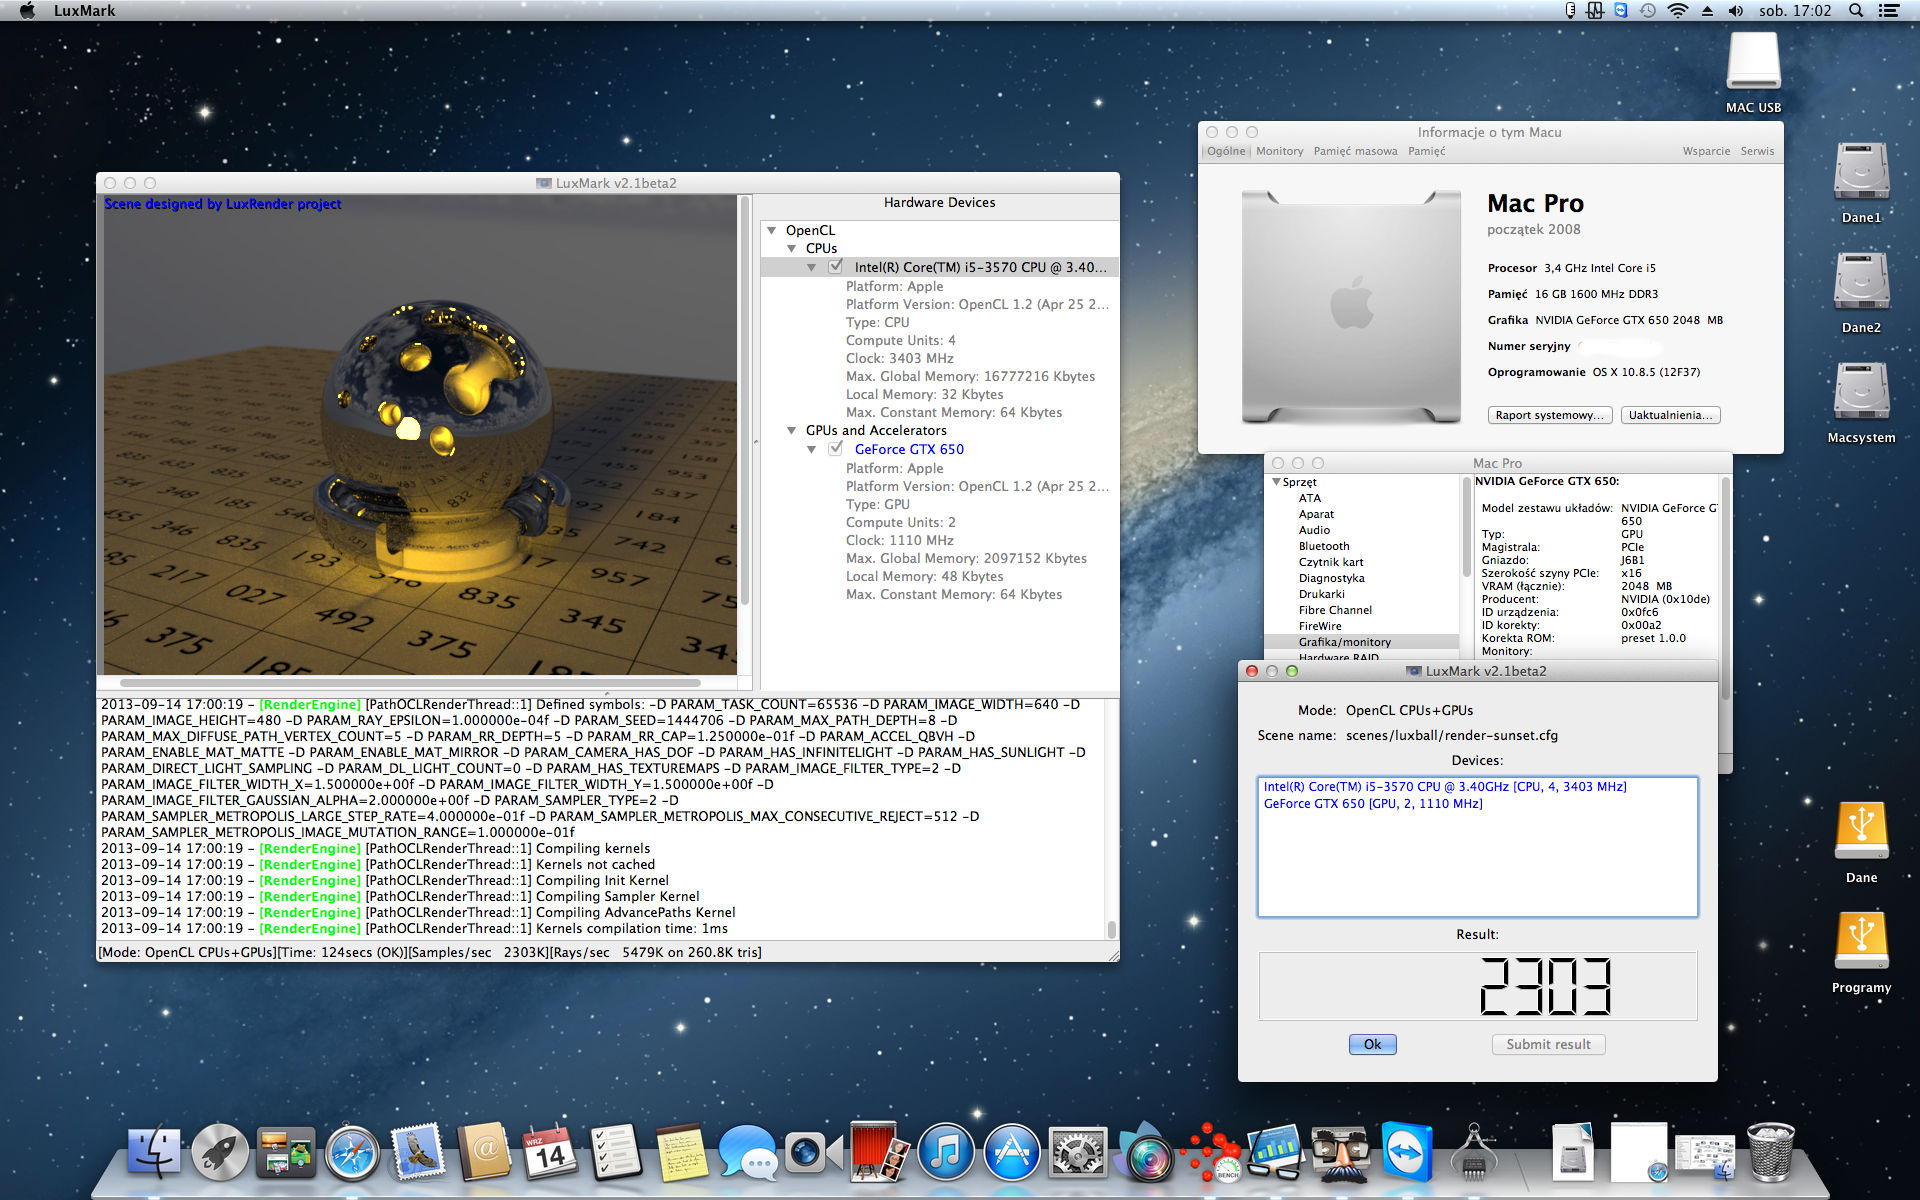
Task: Open the LuxMark application menu
Action: pos(84,10)
